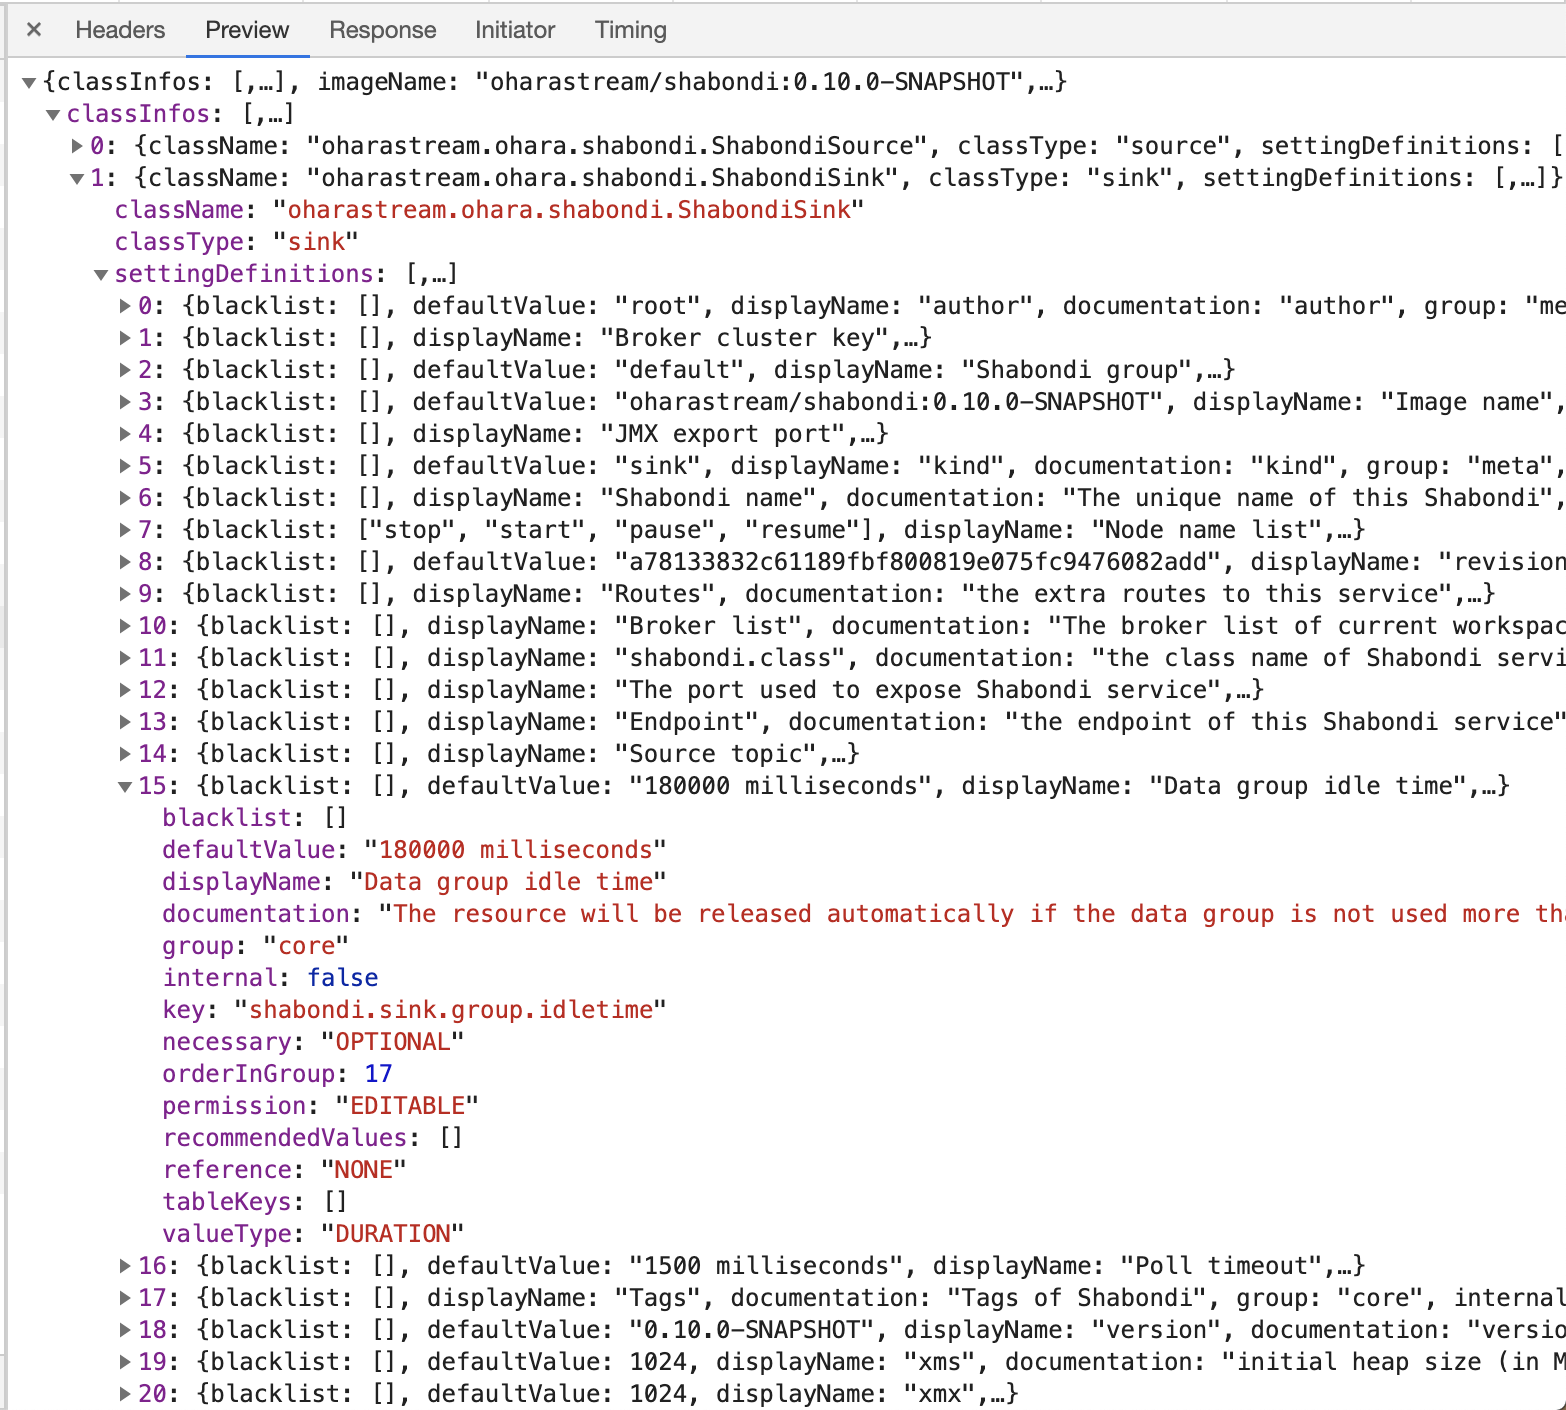Select the Preview tab

[247, 30]
